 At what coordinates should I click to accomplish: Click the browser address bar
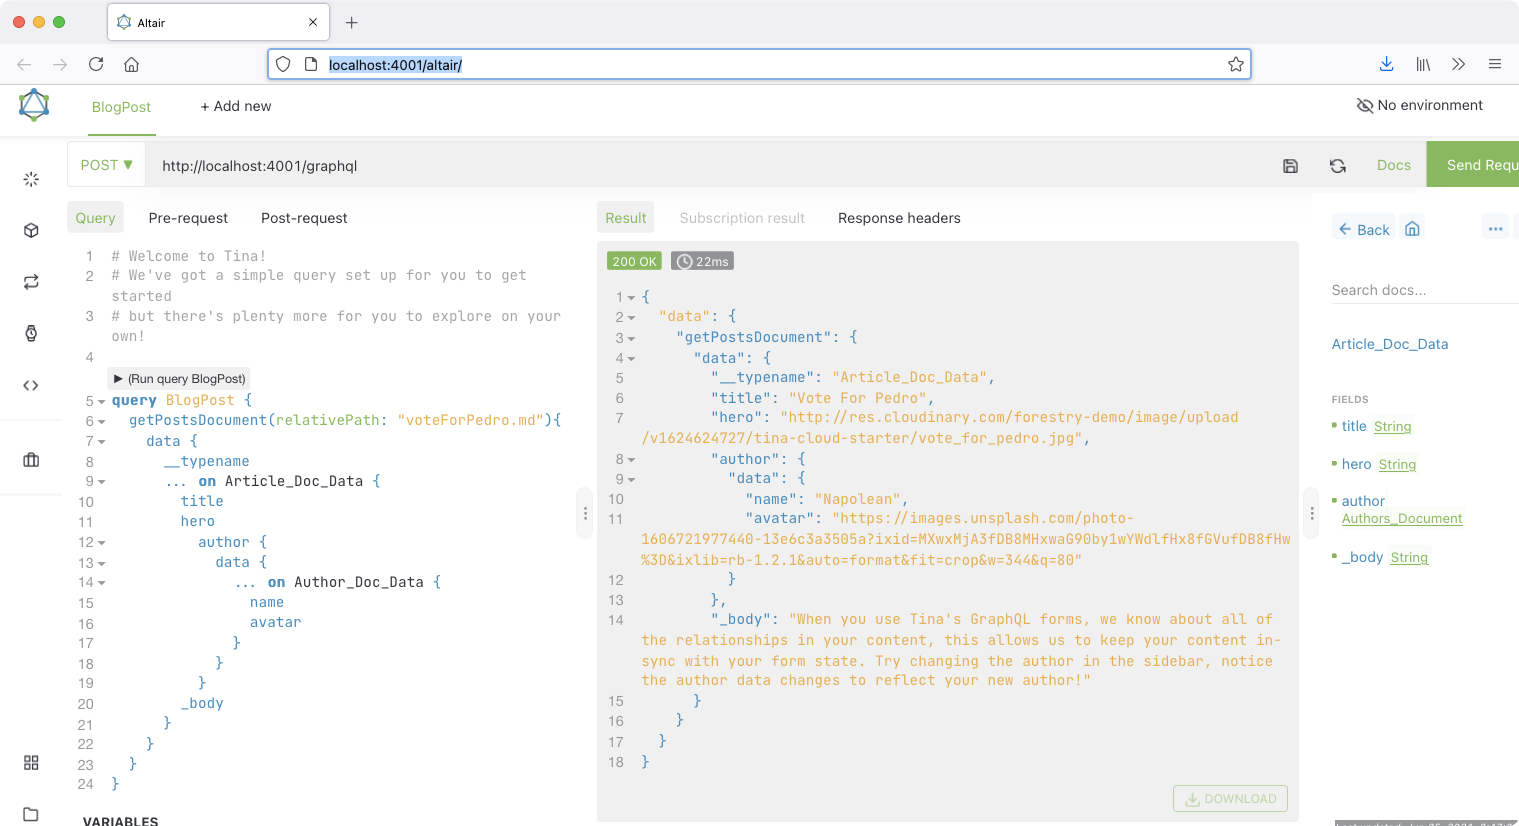pos(759,64)
